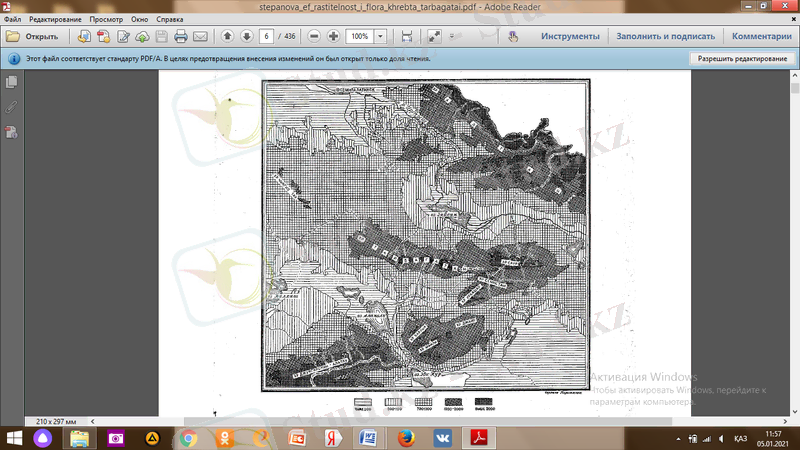
Task: Click the zoom out minus button
Action: point(314,37)
